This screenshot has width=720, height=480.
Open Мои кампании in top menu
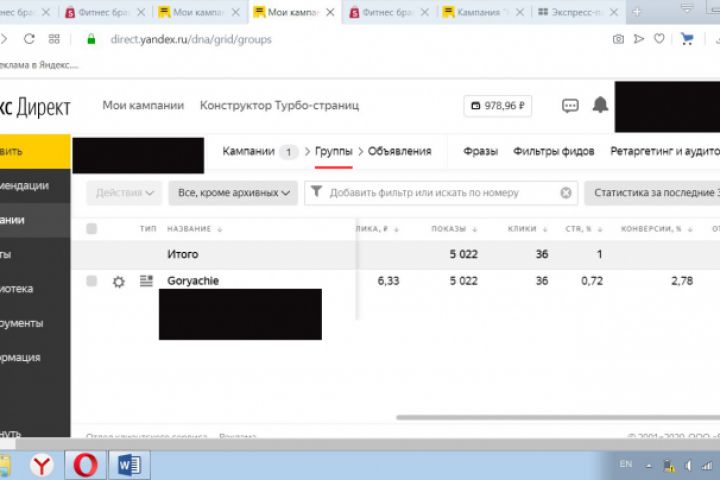(143, 106)
